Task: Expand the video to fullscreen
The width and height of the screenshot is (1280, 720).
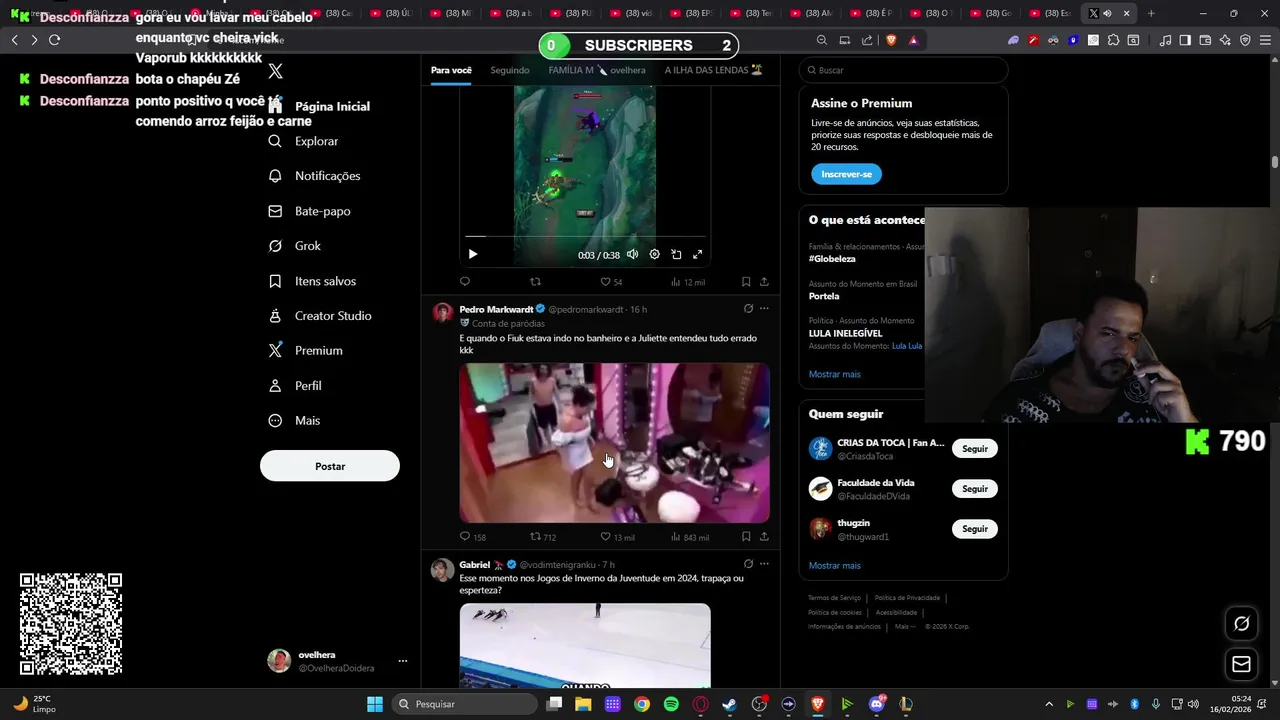Action: [698, 254]
